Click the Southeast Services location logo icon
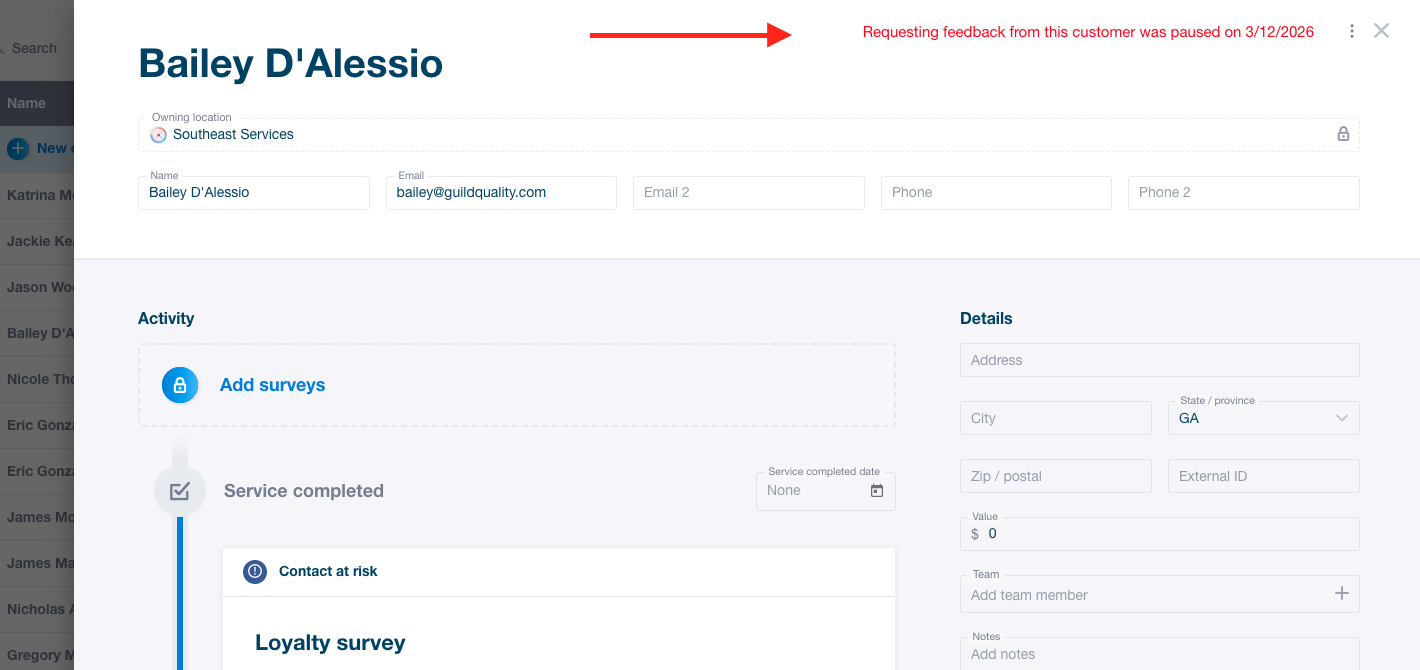1420x670 pixels. click(158, 134)
